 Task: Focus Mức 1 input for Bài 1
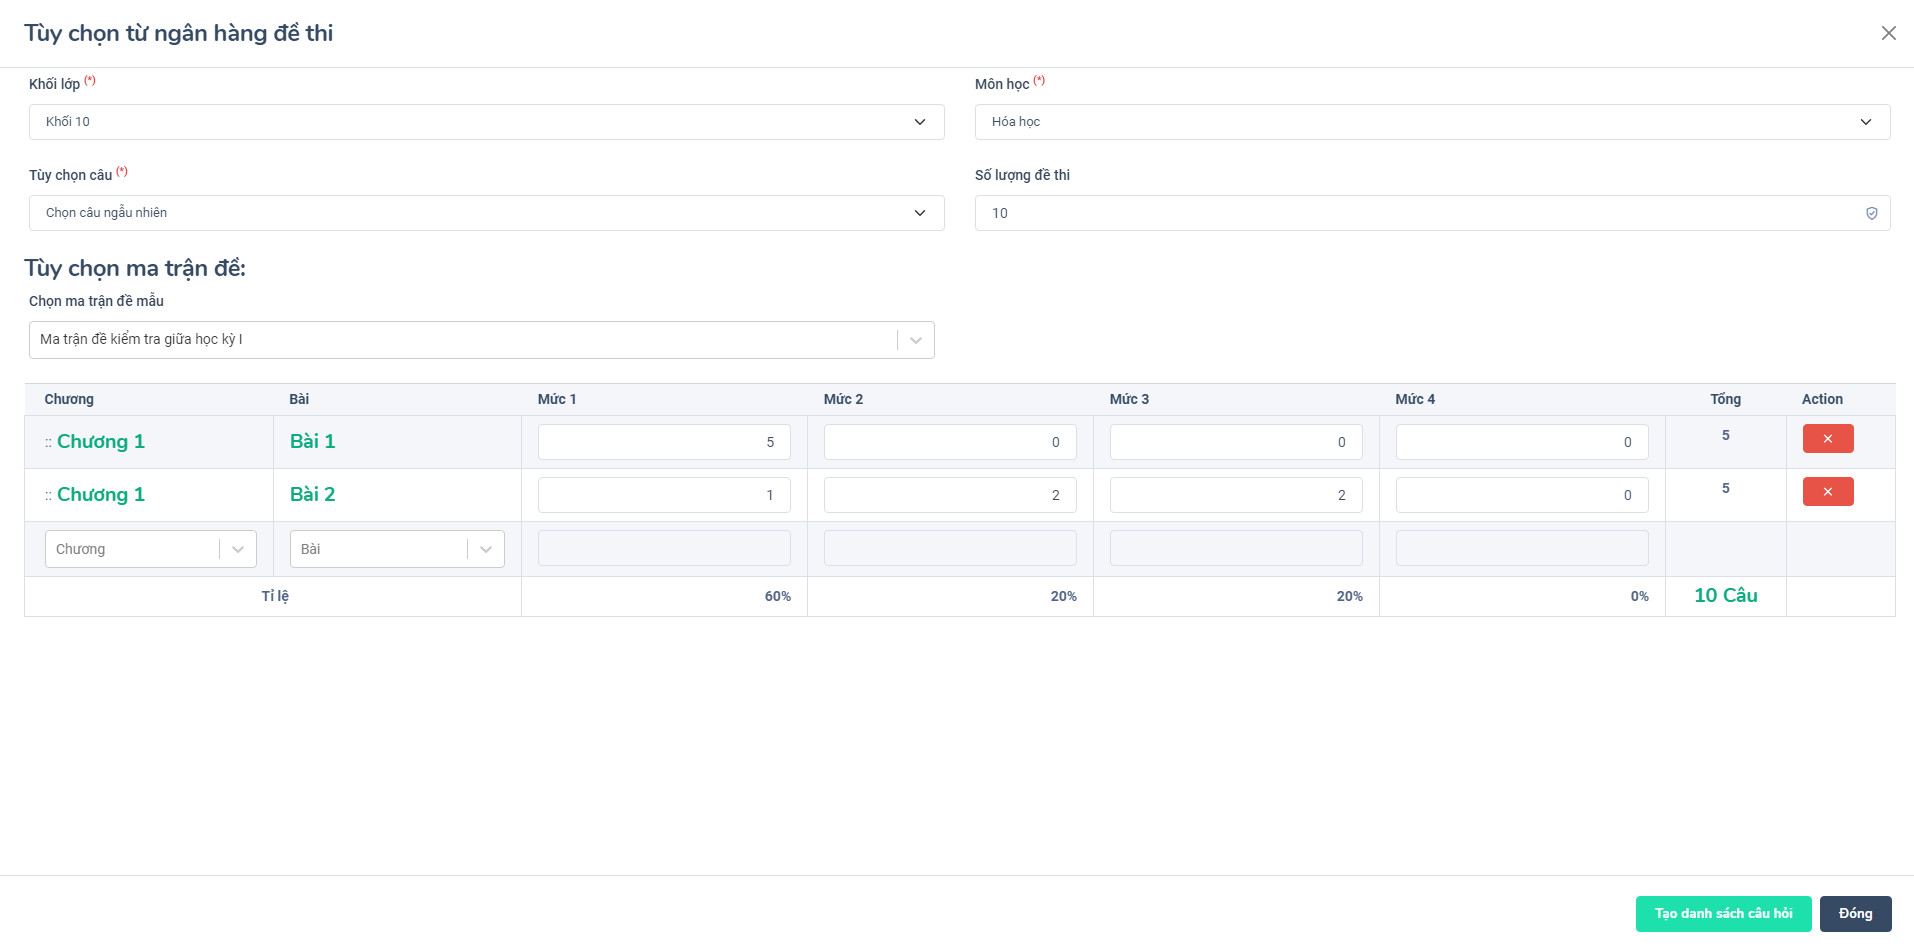(x=663, y=442)
